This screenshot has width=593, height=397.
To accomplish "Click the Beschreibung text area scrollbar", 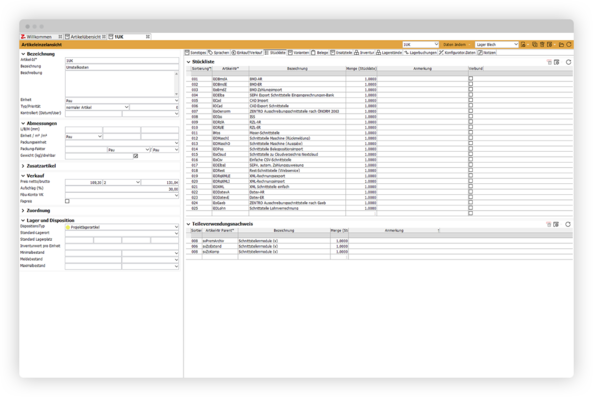I will tap(176, 84).
